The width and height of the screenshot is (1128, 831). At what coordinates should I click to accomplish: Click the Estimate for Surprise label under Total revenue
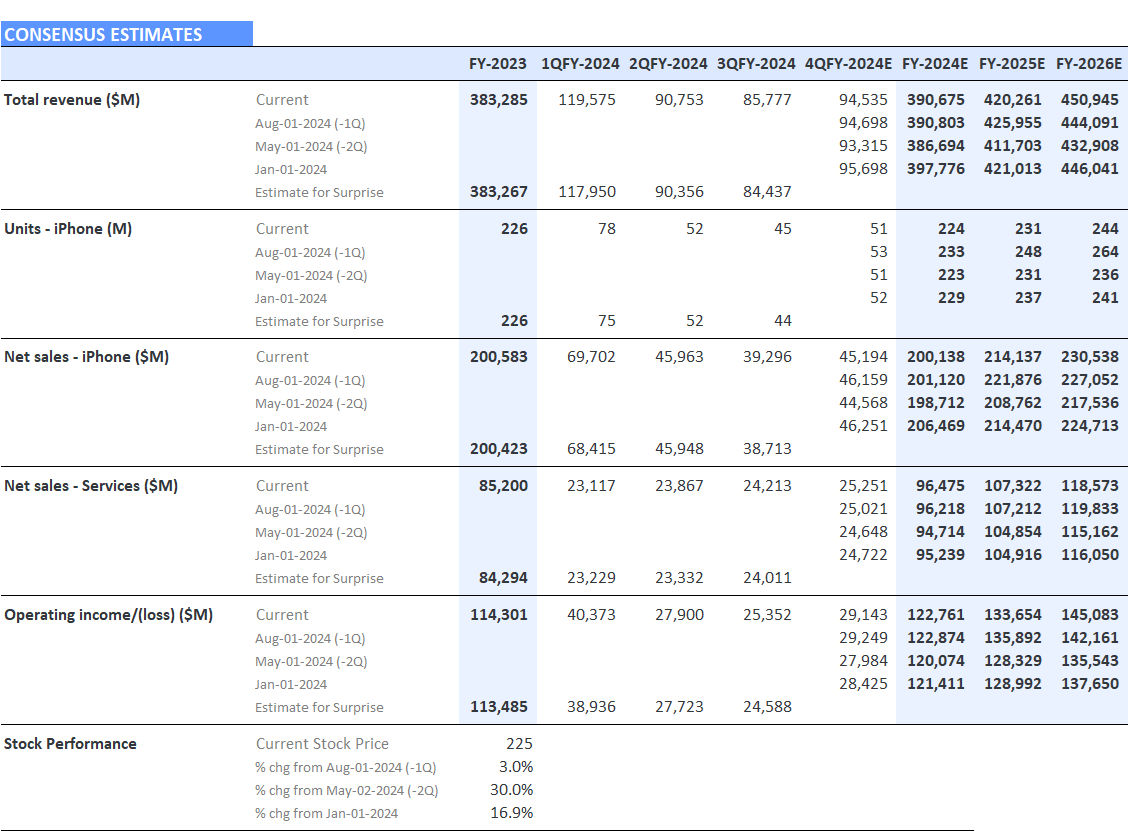click(x=318, y=192)
